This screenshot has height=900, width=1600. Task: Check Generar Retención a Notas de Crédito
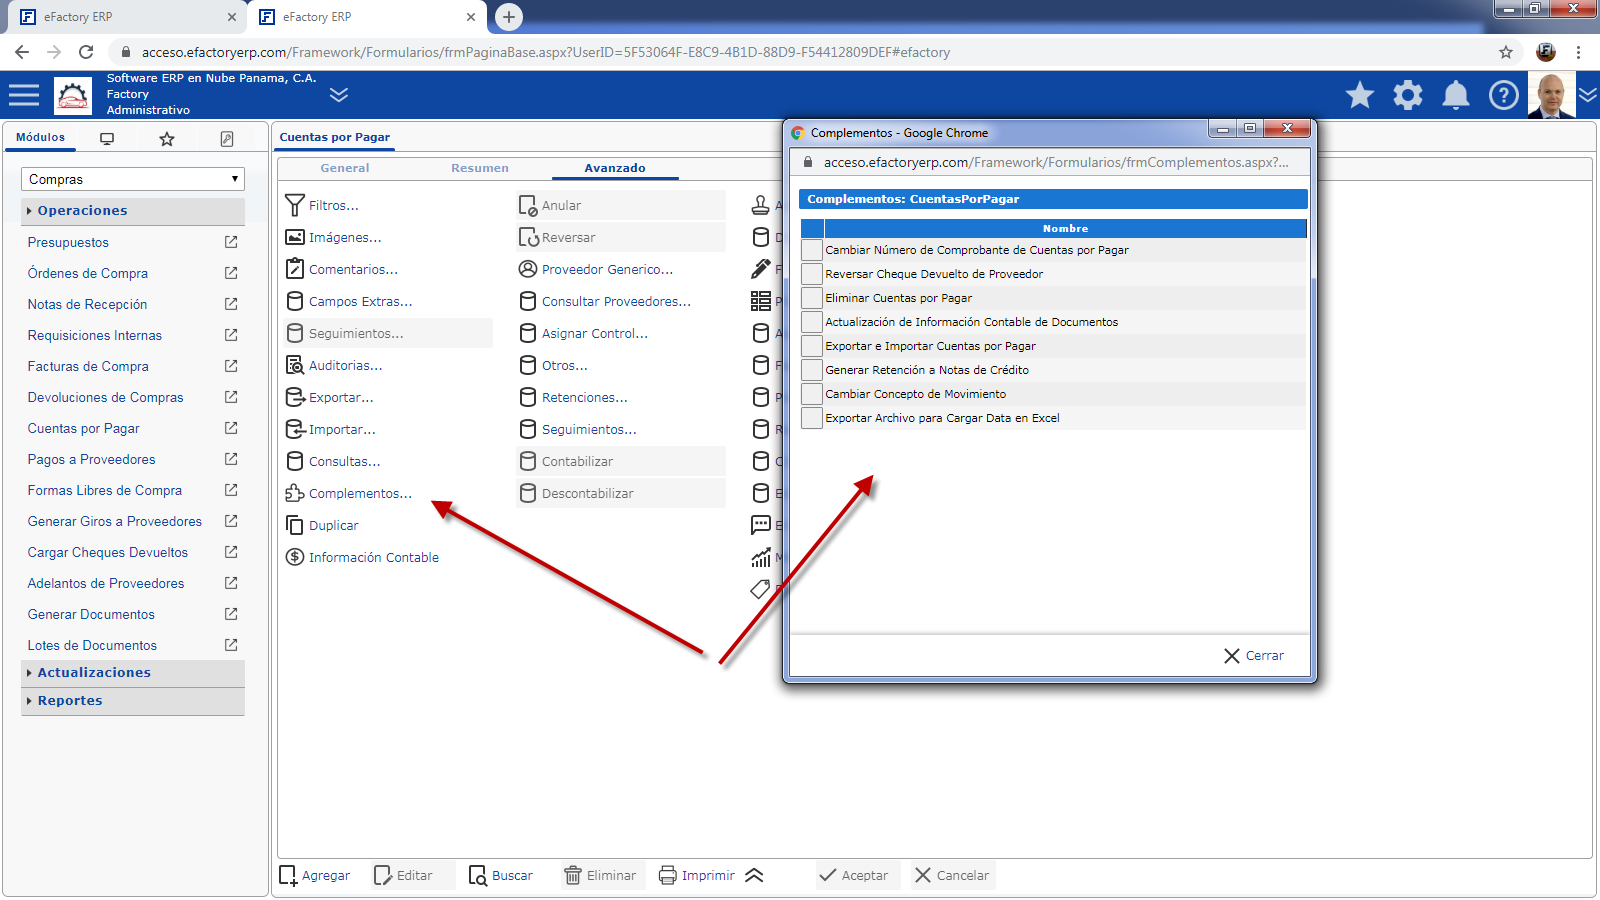(x=812, y=370)
